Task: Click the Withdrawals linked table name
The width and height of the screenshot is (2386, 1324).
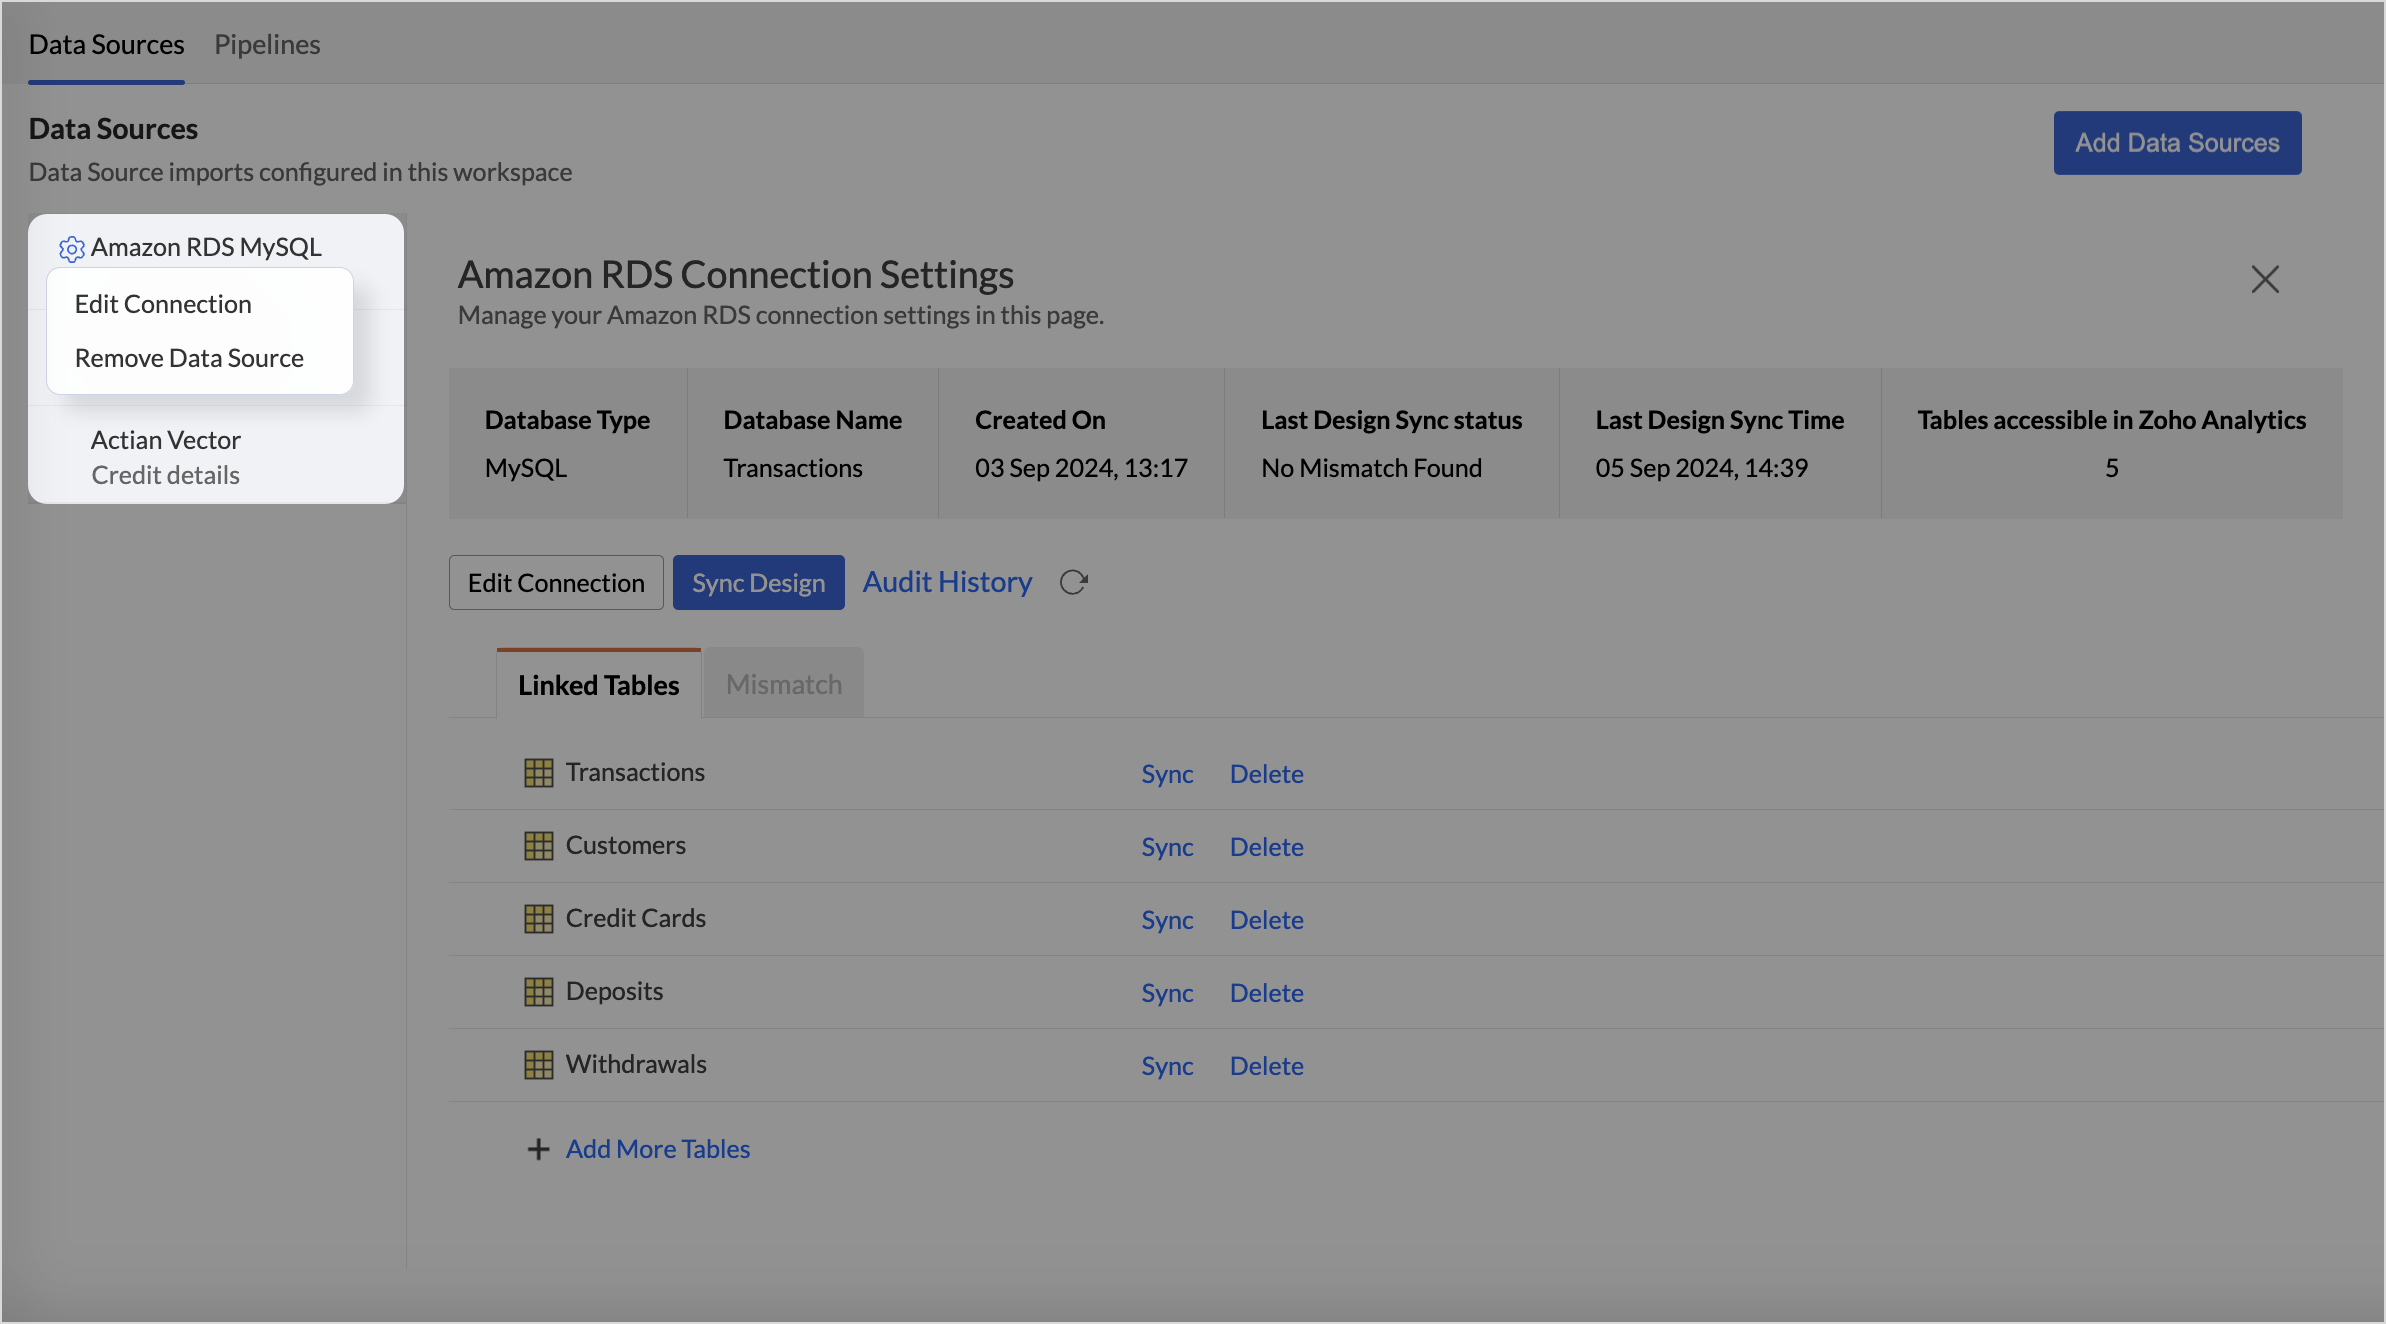Action: 636,1064
